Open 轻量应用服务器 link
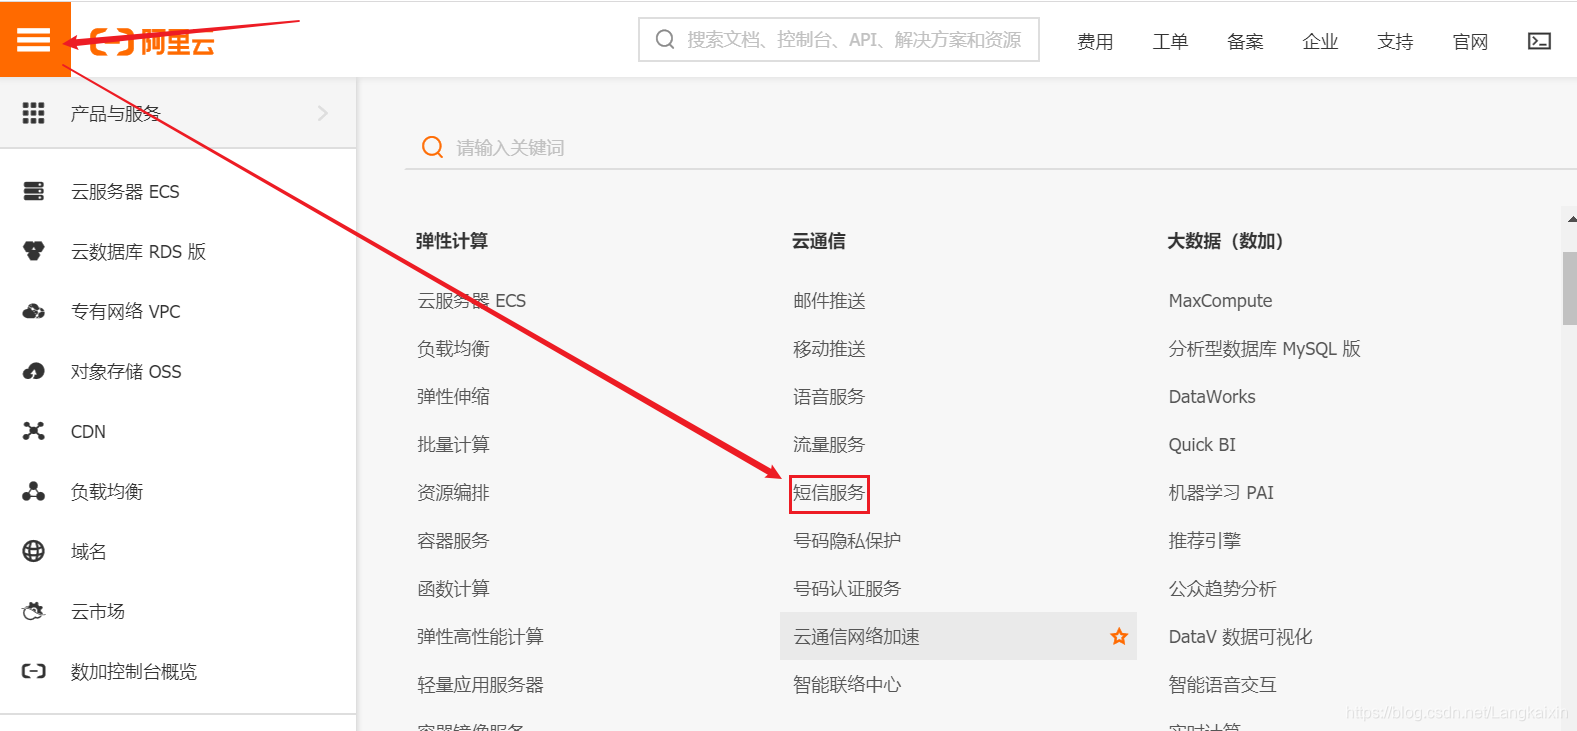Viewport: 1577px width, 731px height. 480,685
